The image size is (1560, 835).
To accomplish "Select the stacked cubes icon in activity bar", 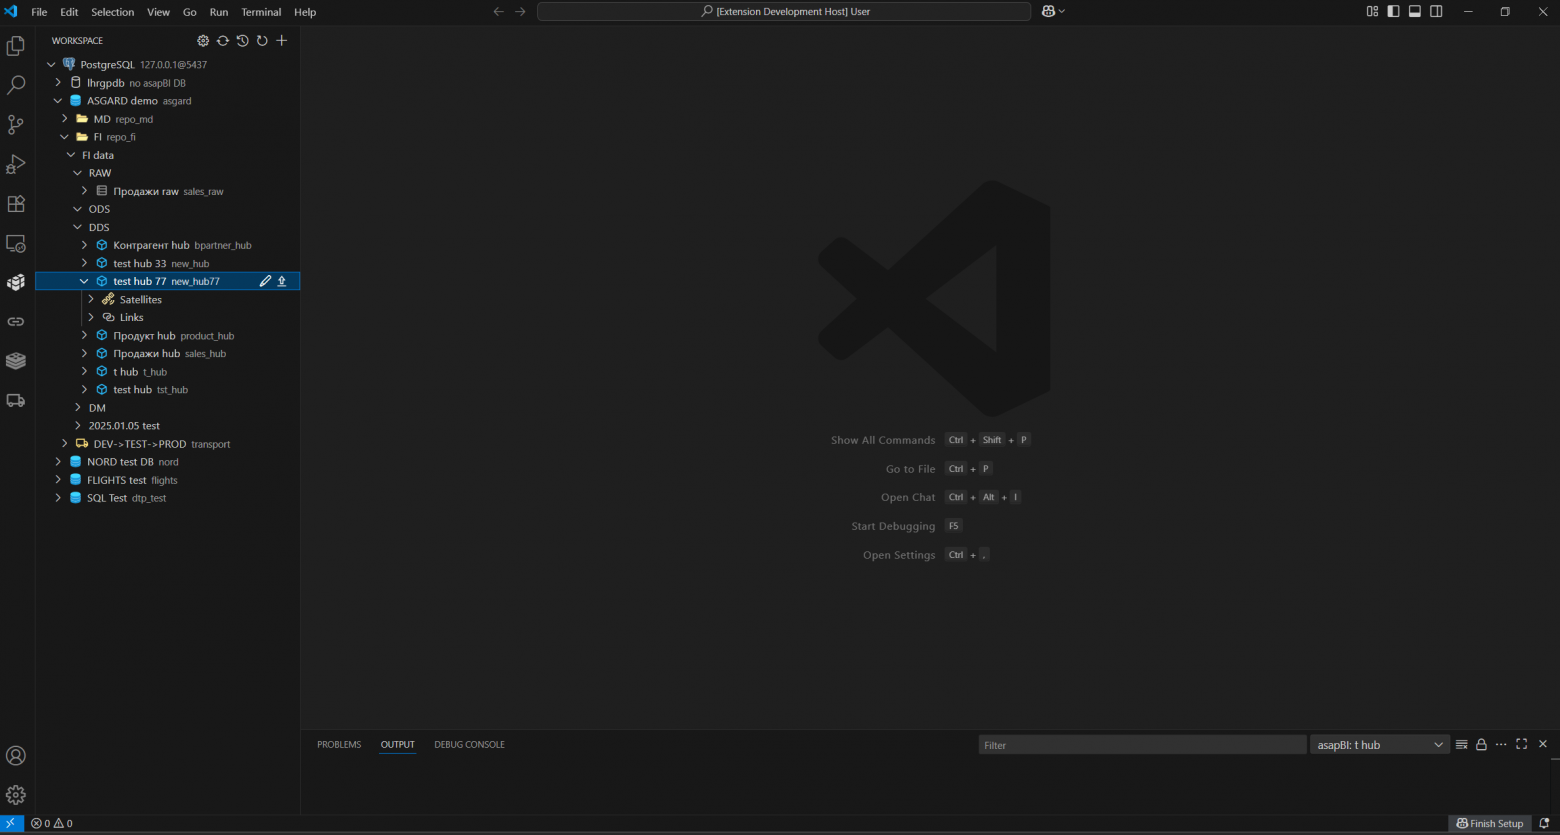I will point(16,282).
